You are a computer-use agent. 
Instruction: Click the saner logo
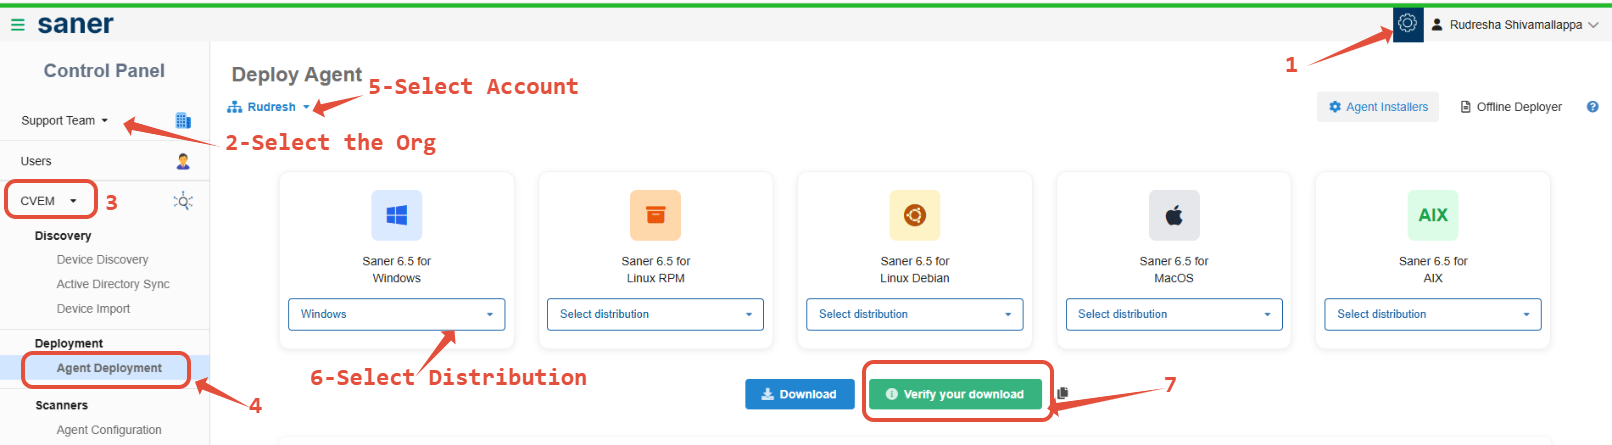coord(75,24)
